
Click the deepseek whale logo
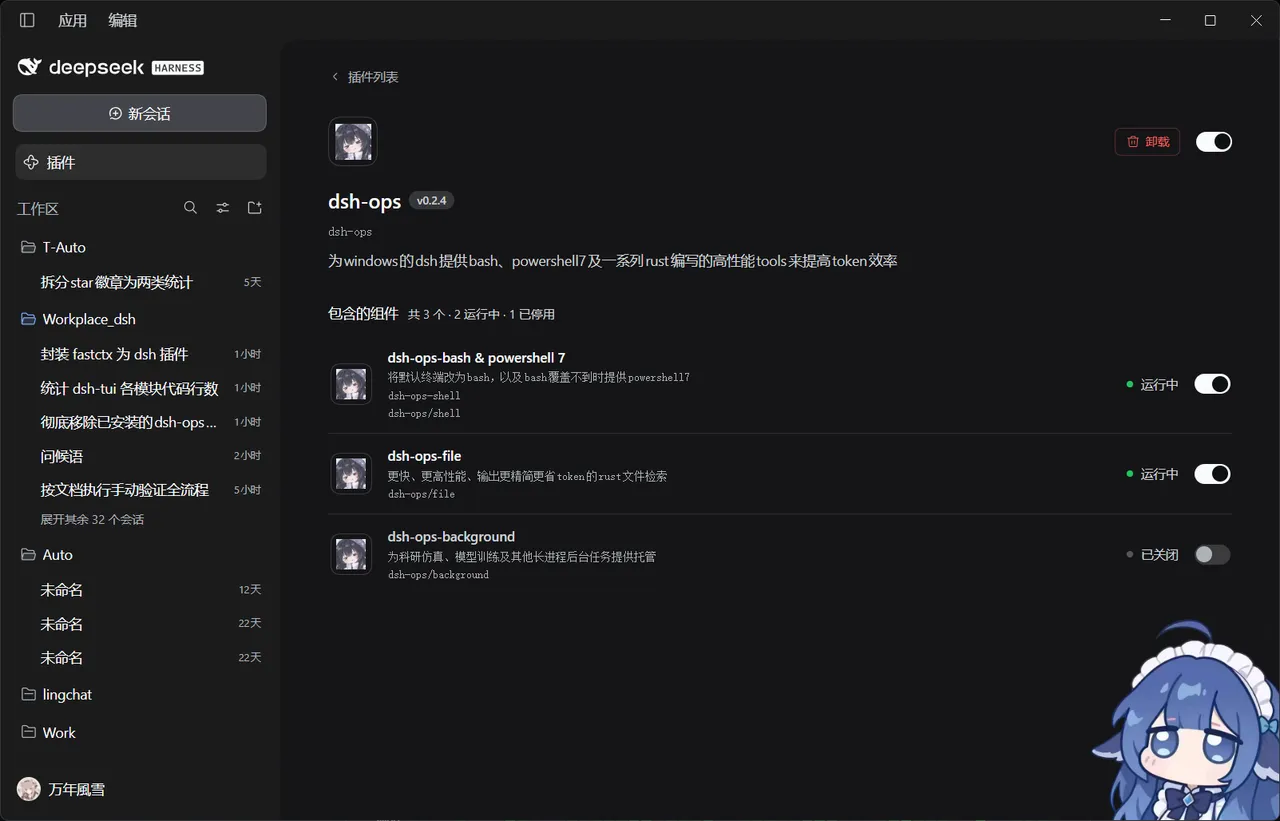29,67
